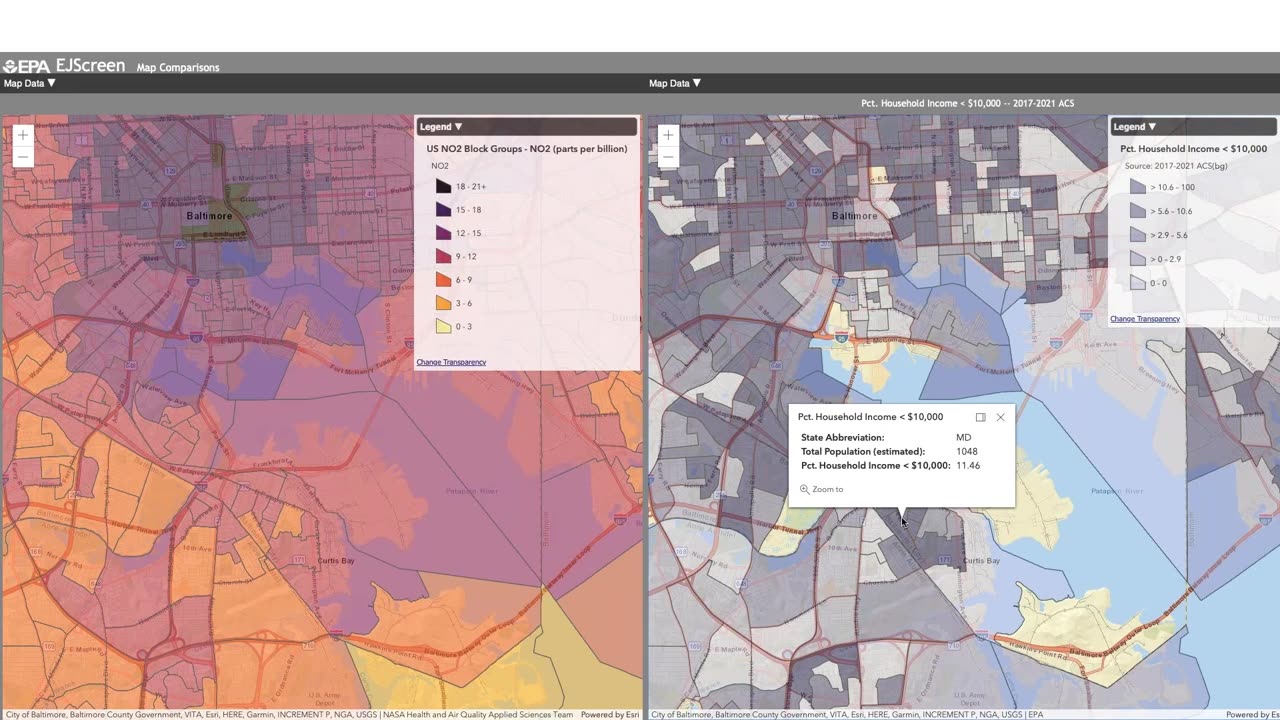Dock the Pct. Household Income popup
This screenshot has height=720, width=1280.
pos(980,417)
